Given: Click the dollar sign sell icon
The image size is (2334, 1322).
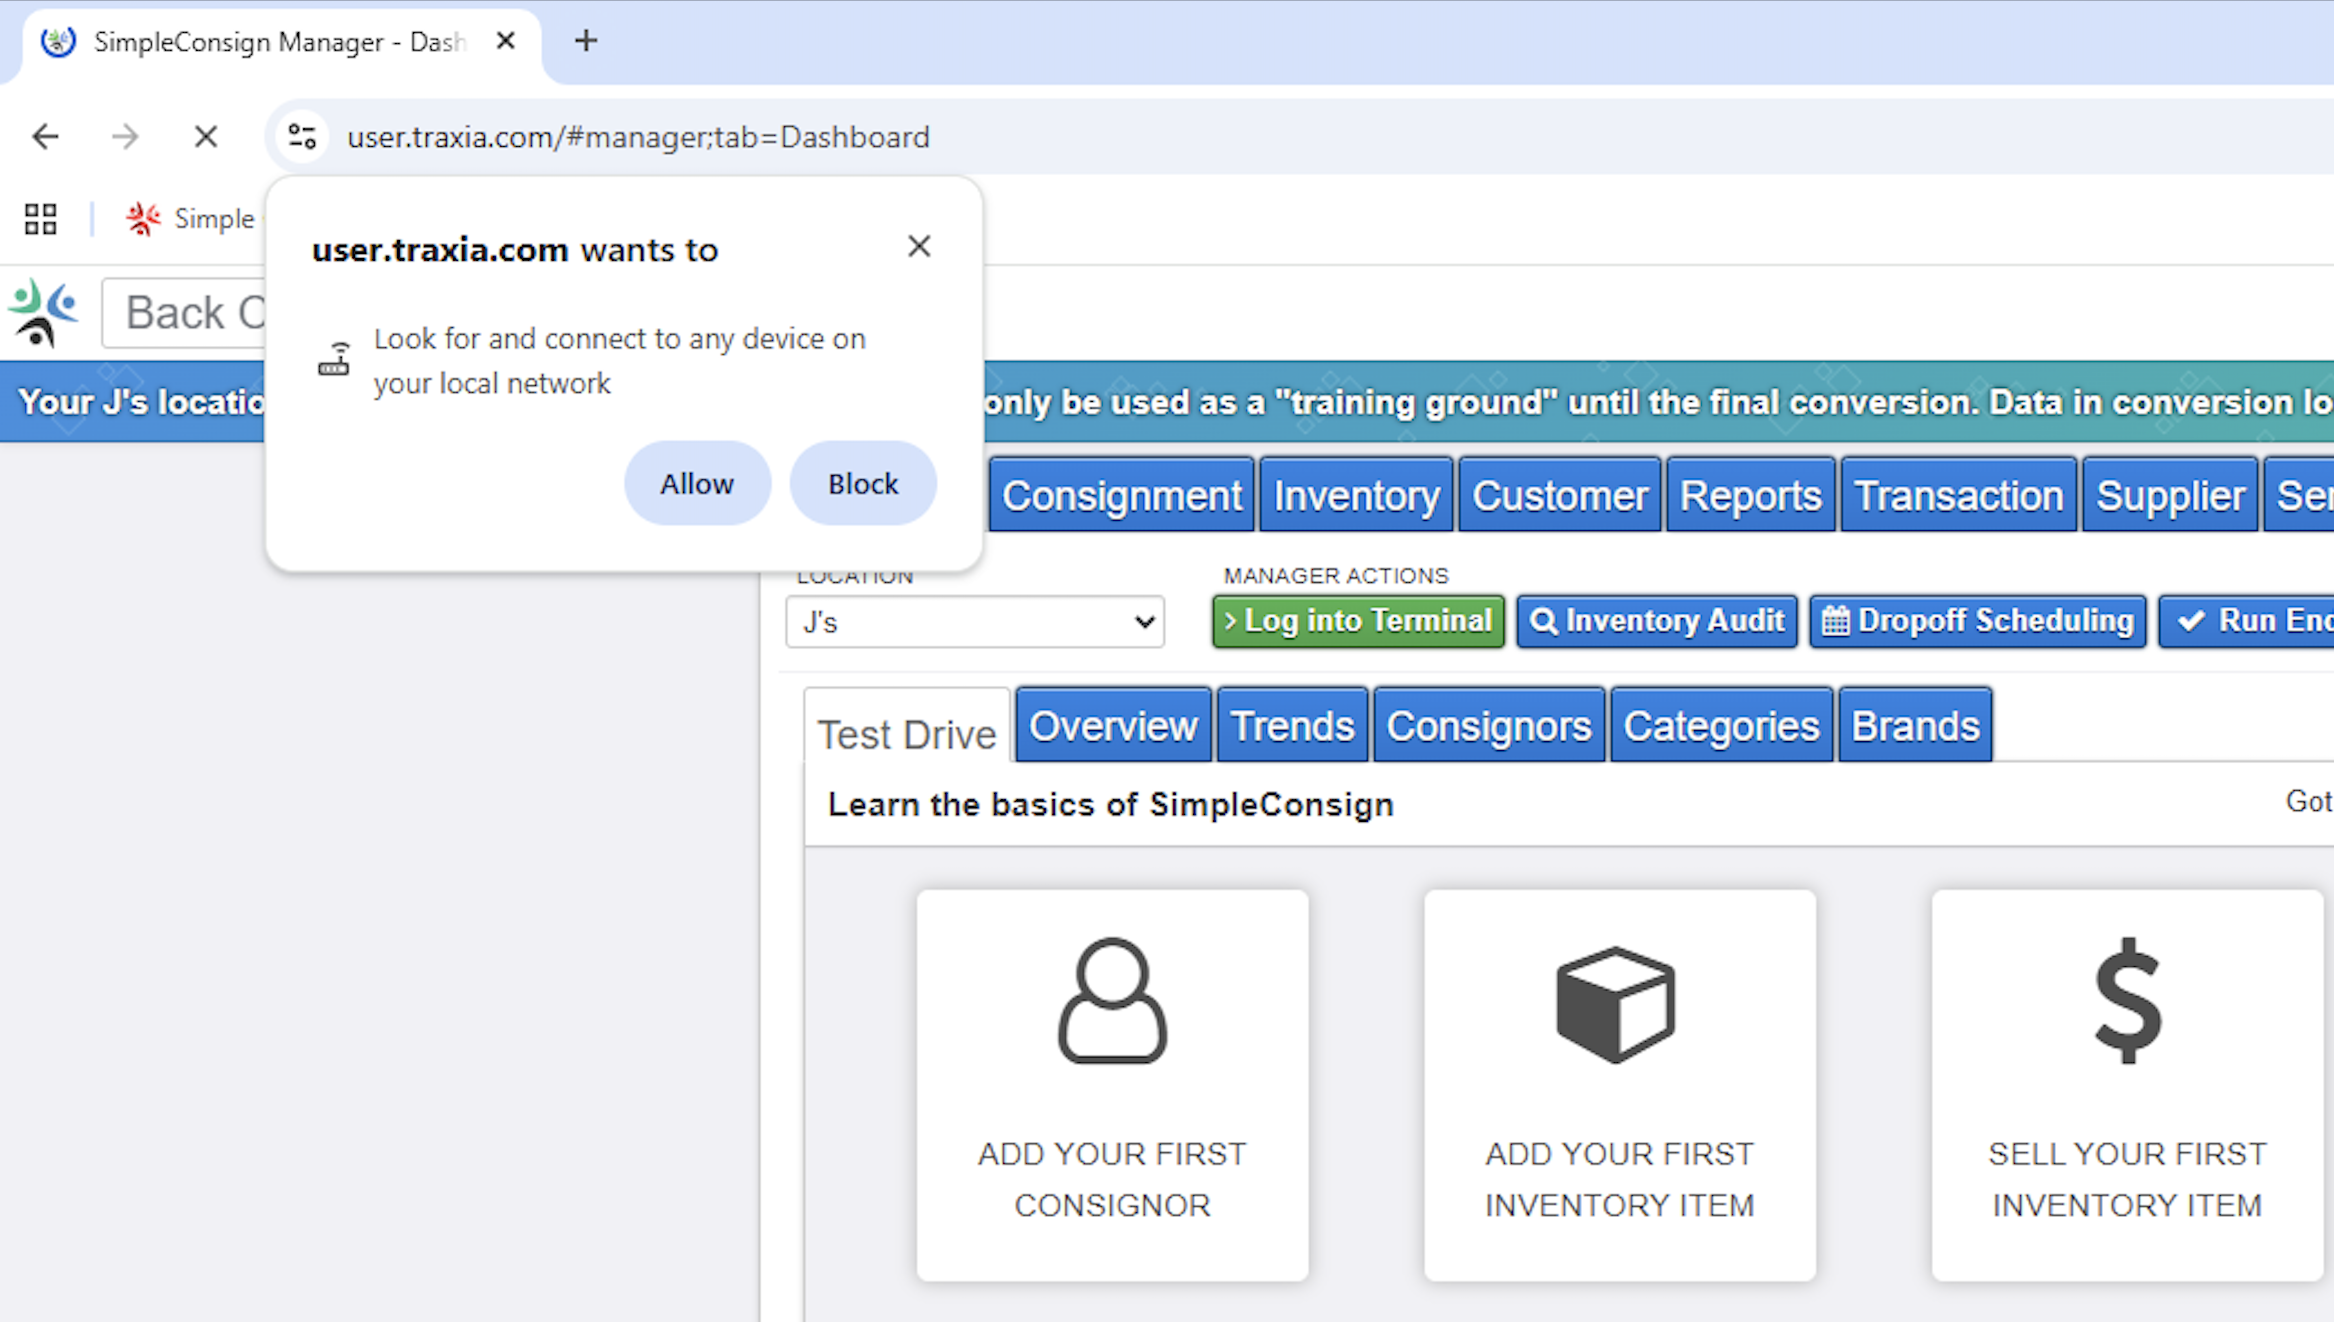Looking at the screenshot, I should [2127, 1000].
